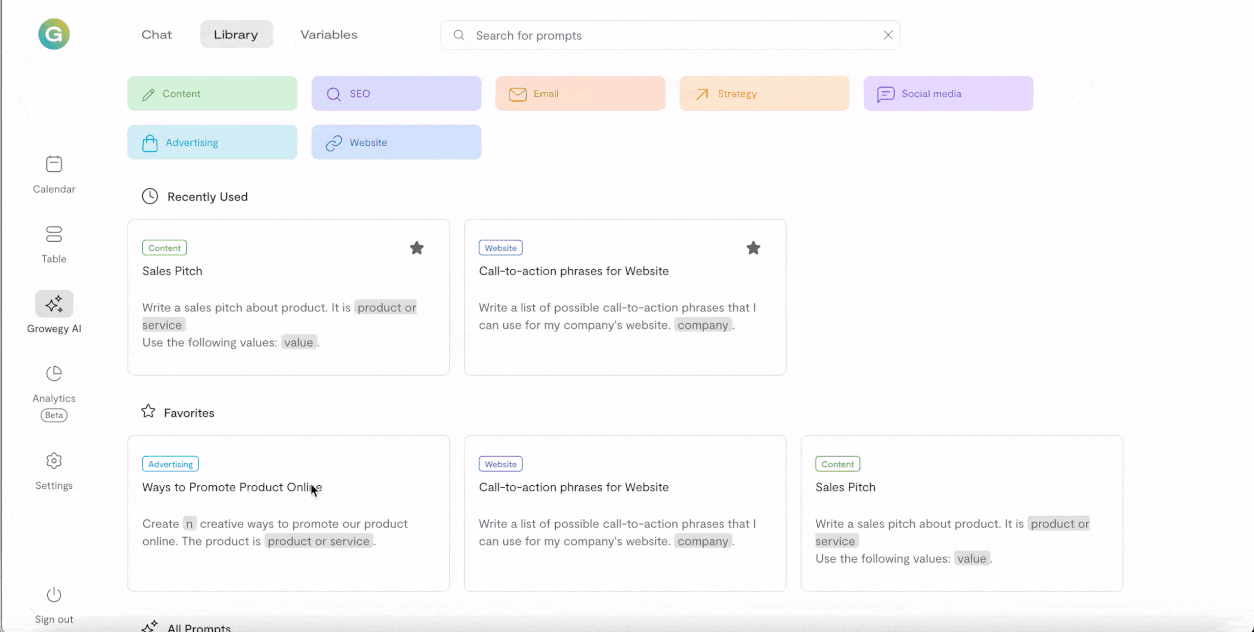Image resolution: width=1254 pixels, height=632 pixels.
Task: Unfavorite the Sales Pitch star in Recently Used
Action: [x=417, y=248]
